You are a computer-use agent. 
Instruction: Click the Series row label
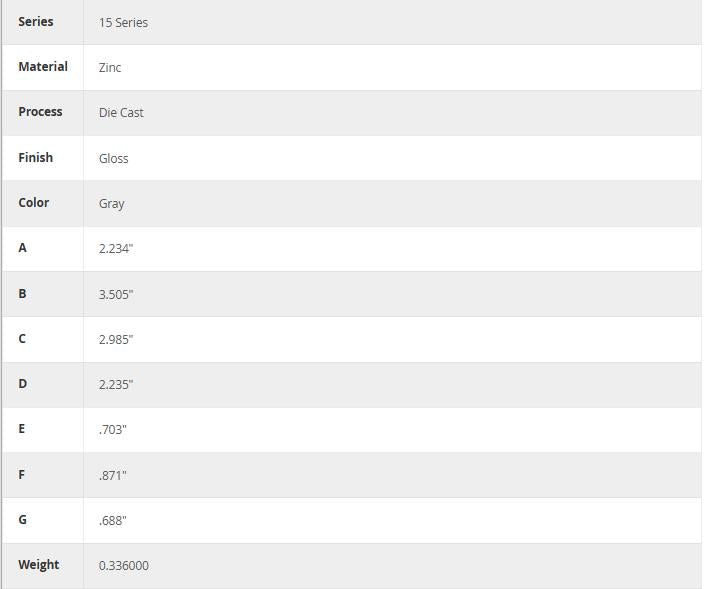[36, 21]
